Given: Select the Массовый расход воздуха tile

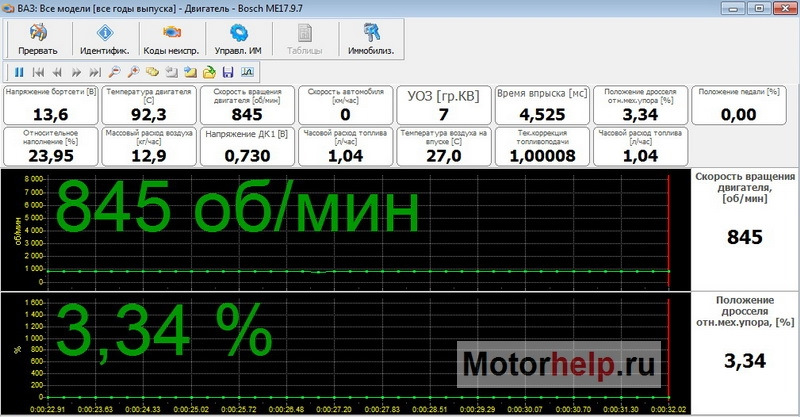Looking at the screenshot, I should (x=149, y=146).
